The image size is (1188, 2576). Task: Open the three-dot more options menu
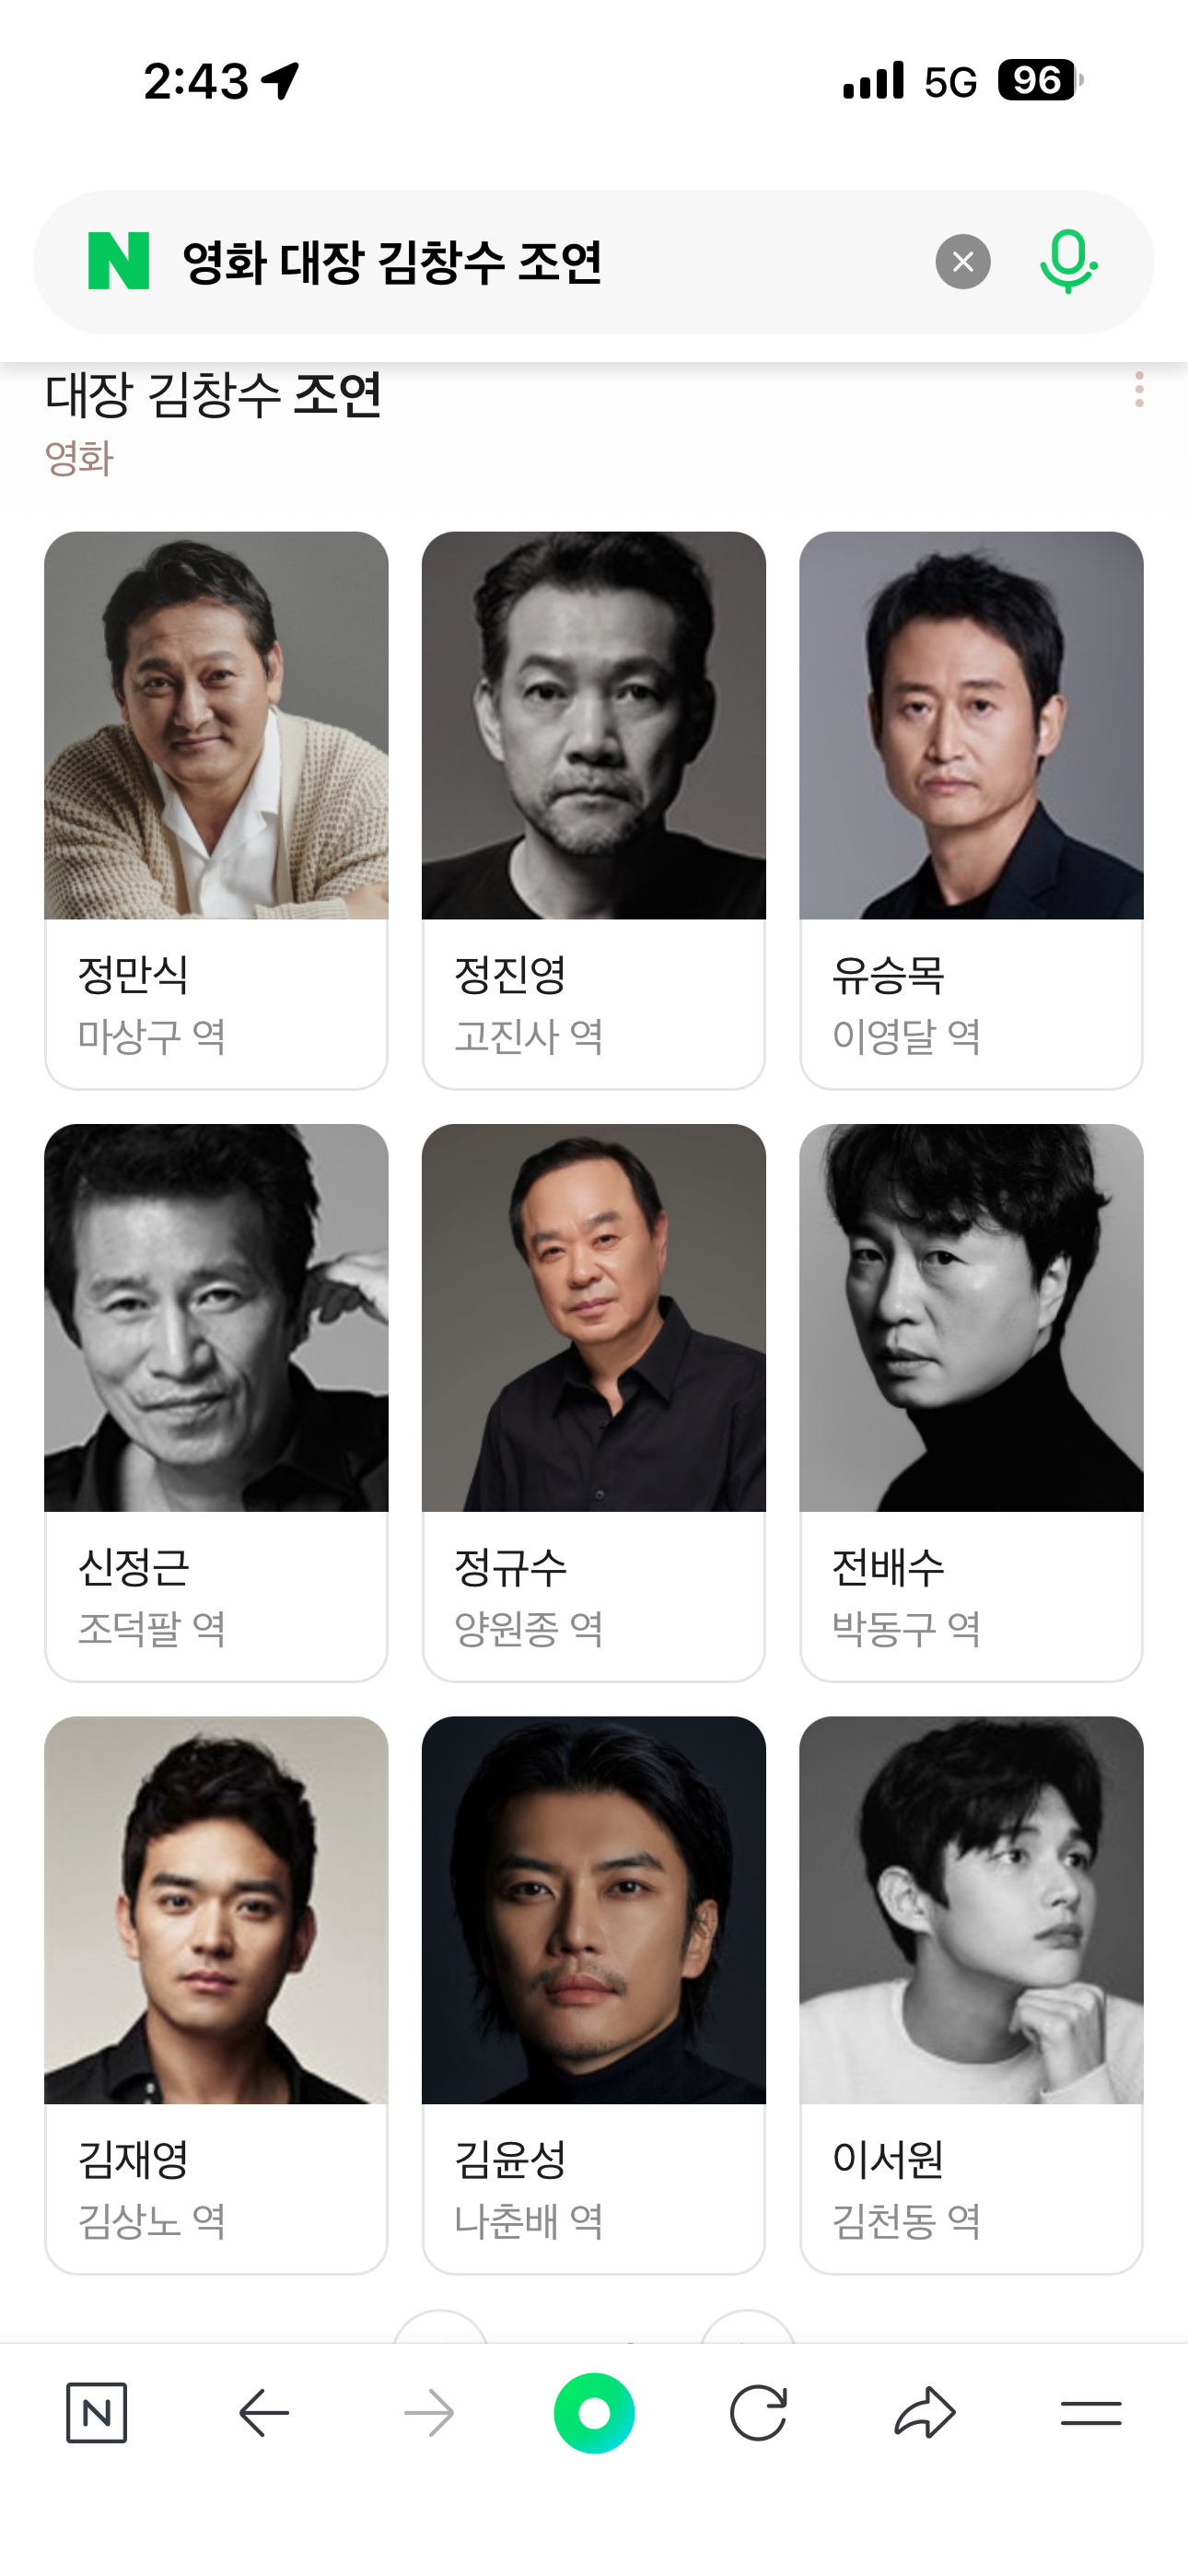[x=1139, y=389]
